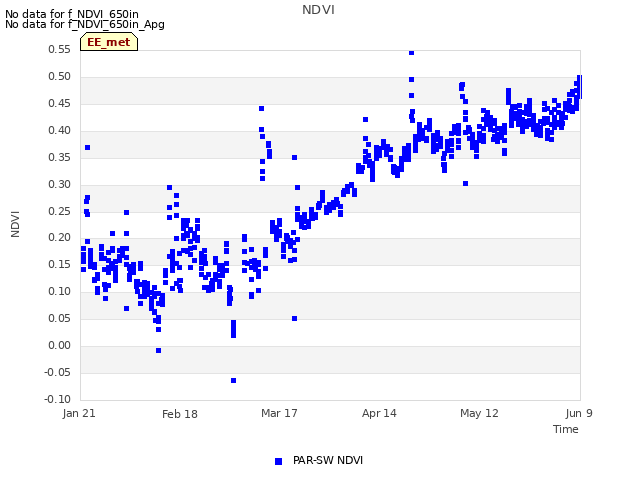Click the Feb 18 x-axis tick label
The image size is (640, 480).
tap(180, 414)
